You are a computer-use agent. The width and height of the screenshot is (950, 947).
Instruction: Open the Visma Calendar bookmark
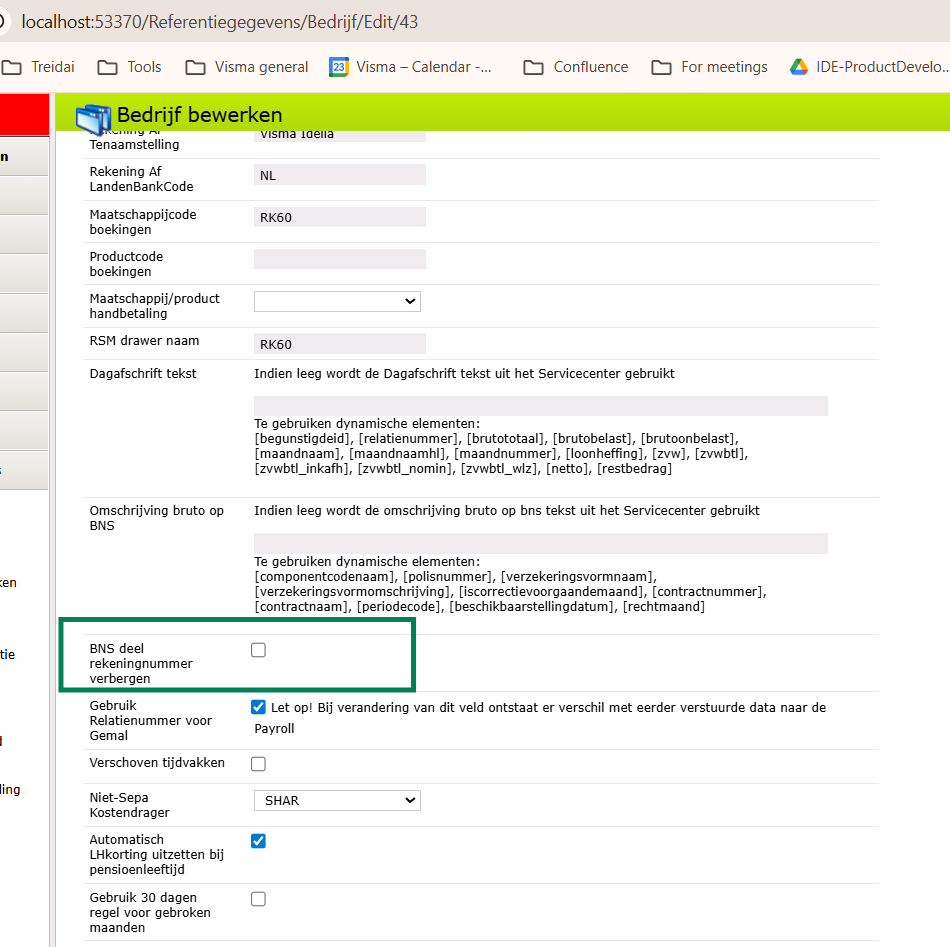click(411, 67)
